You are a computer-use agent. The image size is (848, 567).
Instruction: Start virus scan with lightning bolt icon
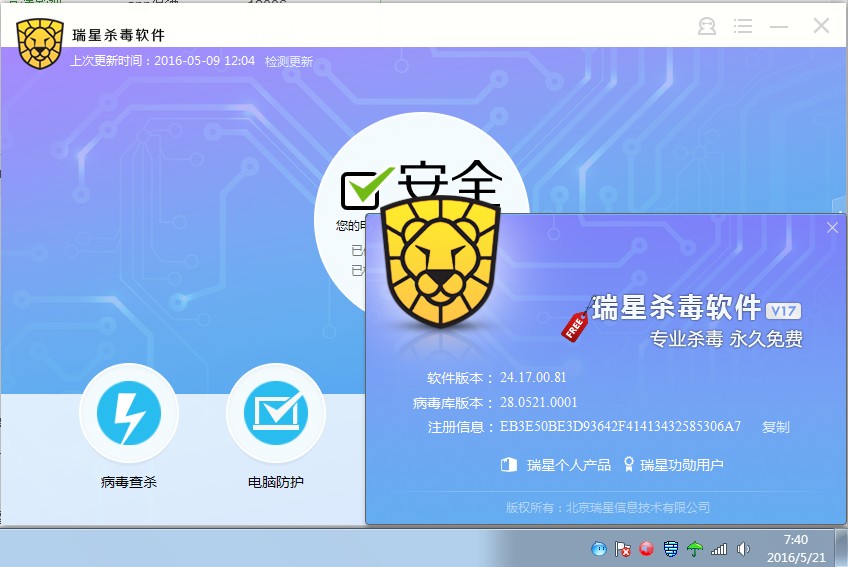point(129,413)
